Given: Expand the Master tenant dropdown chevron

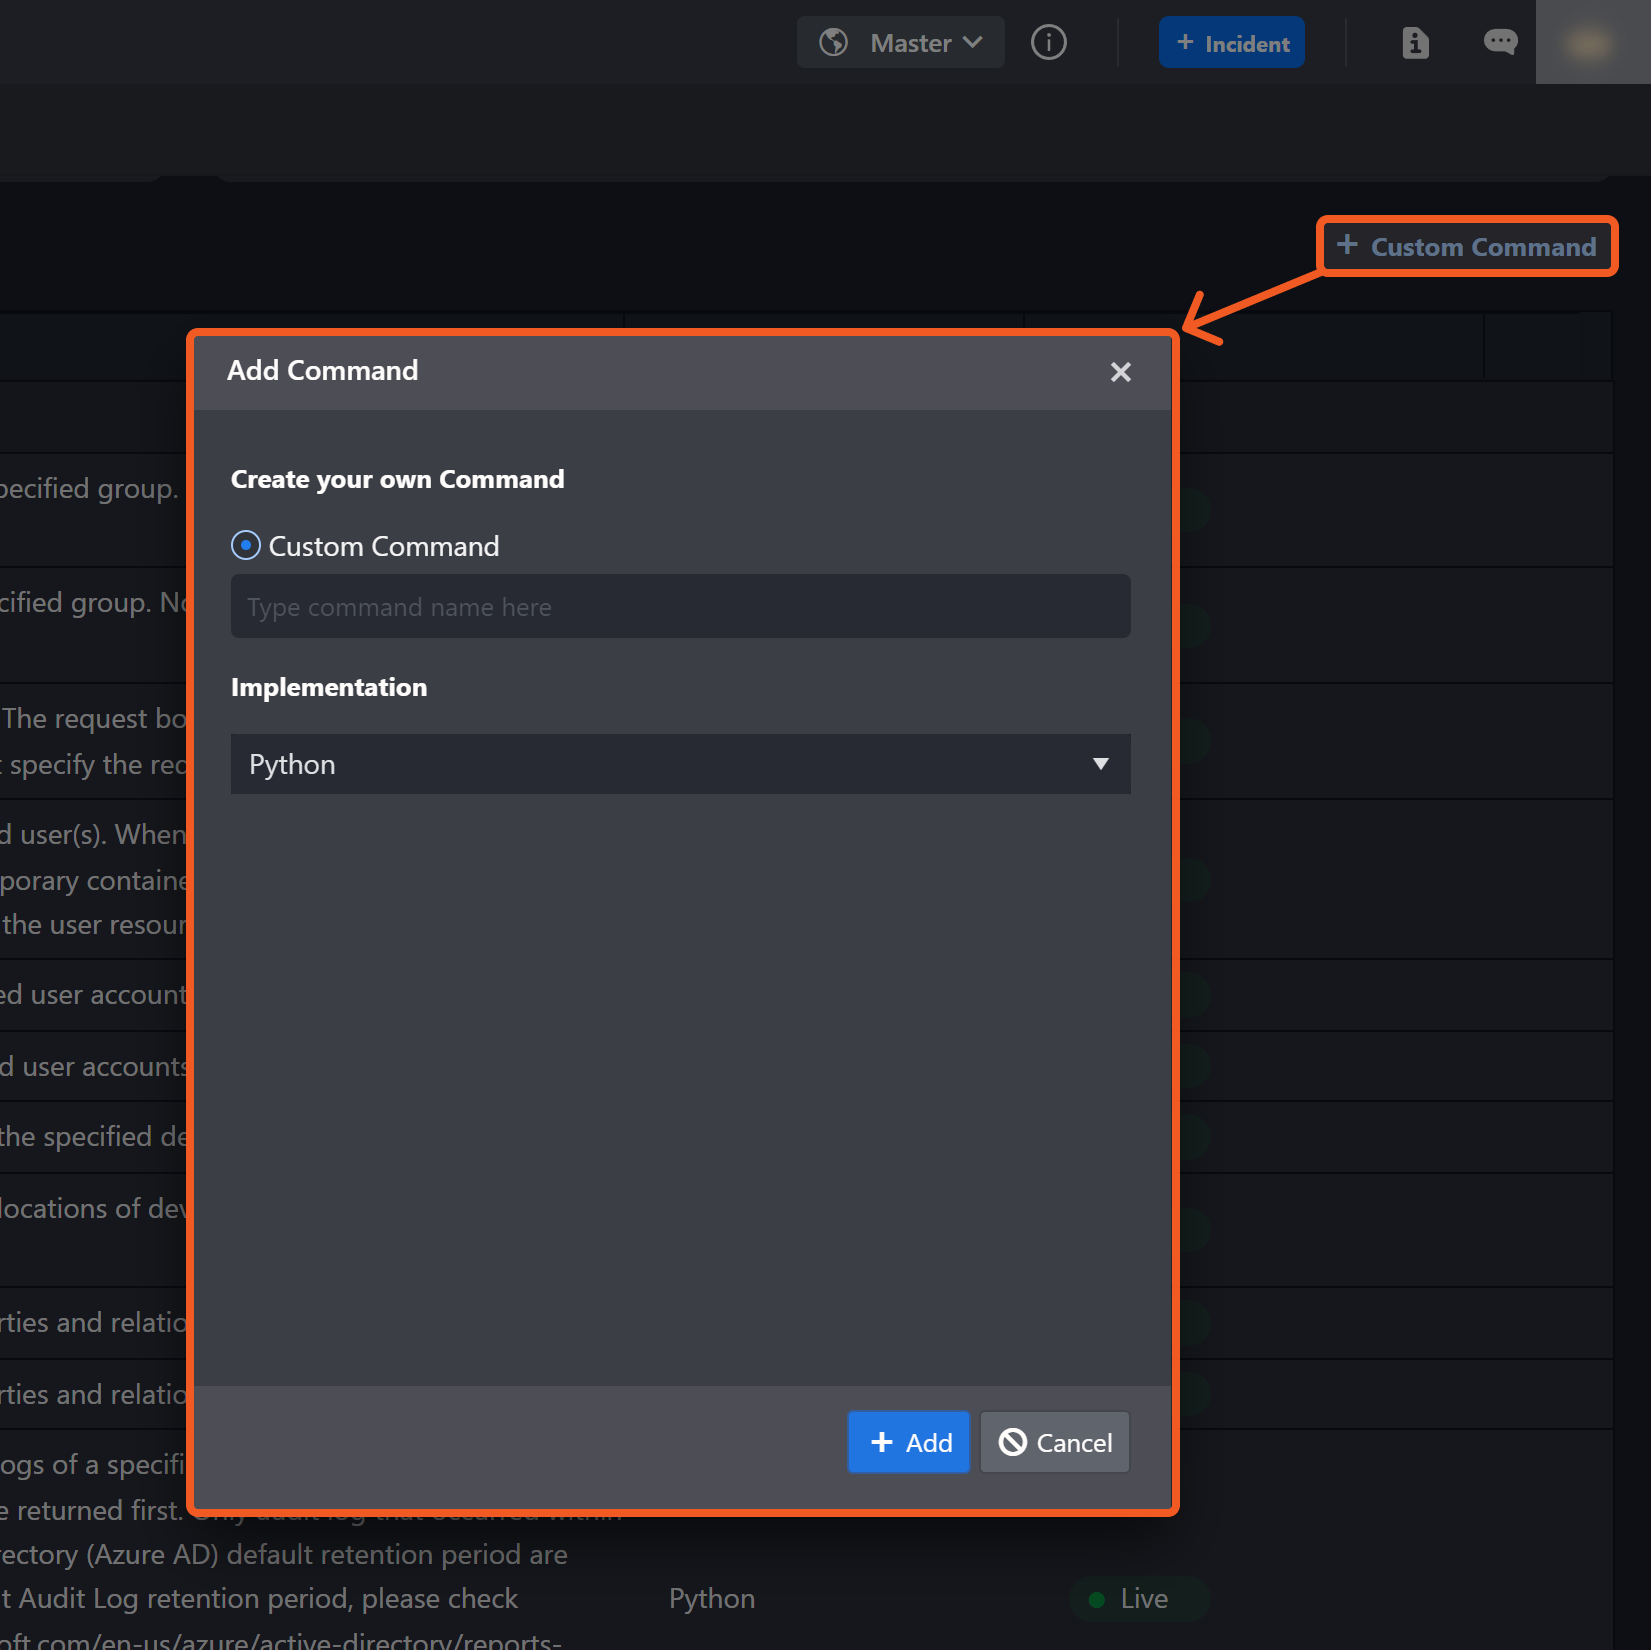Looking at the screenshot, I should pos(972,43).
